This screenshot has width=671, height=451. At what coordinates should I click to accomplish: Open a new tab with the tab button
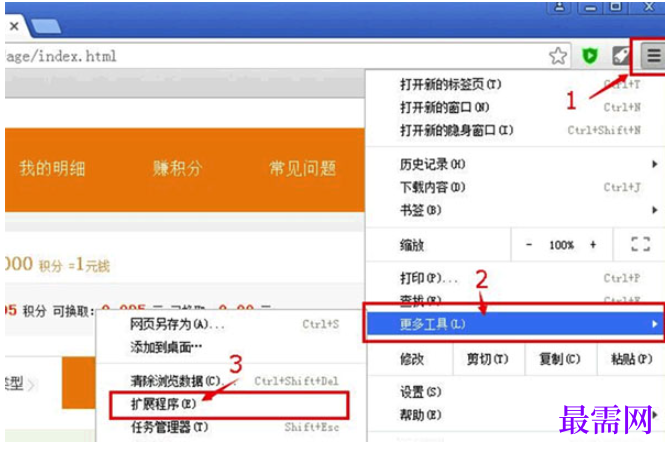[x=46, y=27]
